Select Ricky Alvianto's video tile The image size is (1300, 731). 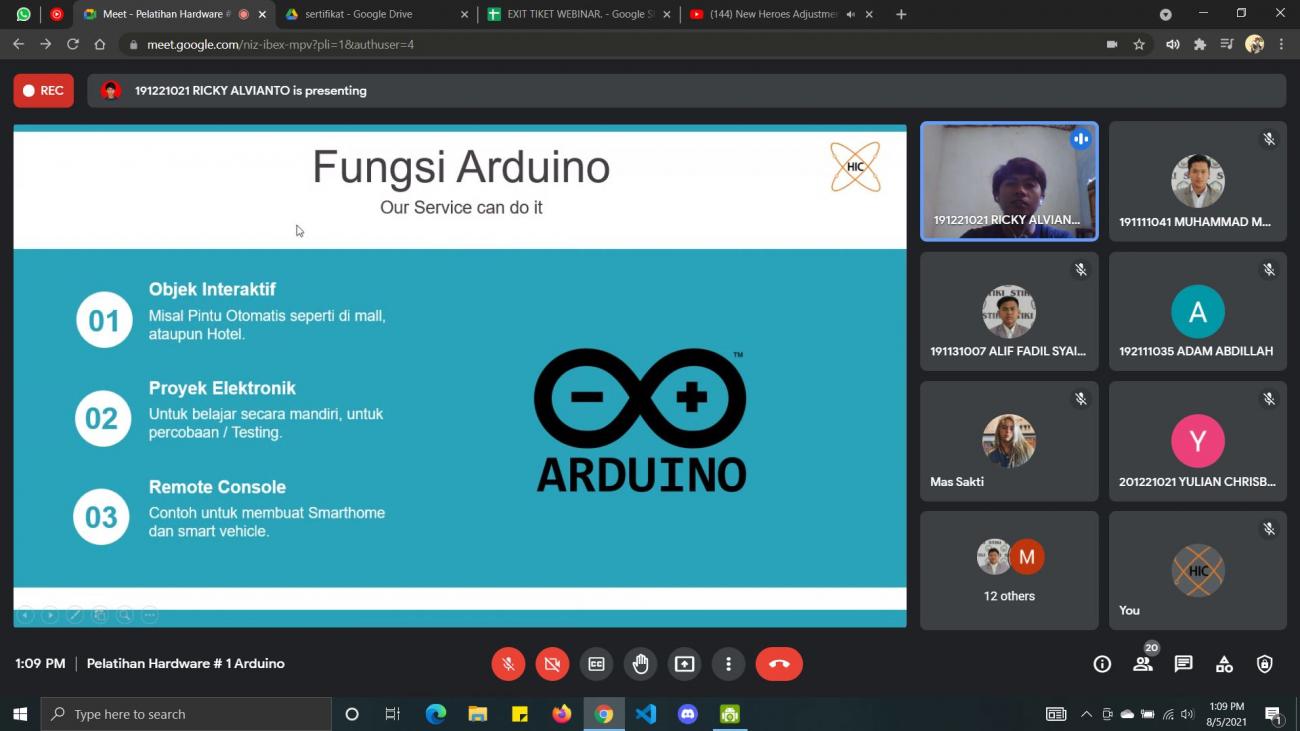[x=1008, y=181]
